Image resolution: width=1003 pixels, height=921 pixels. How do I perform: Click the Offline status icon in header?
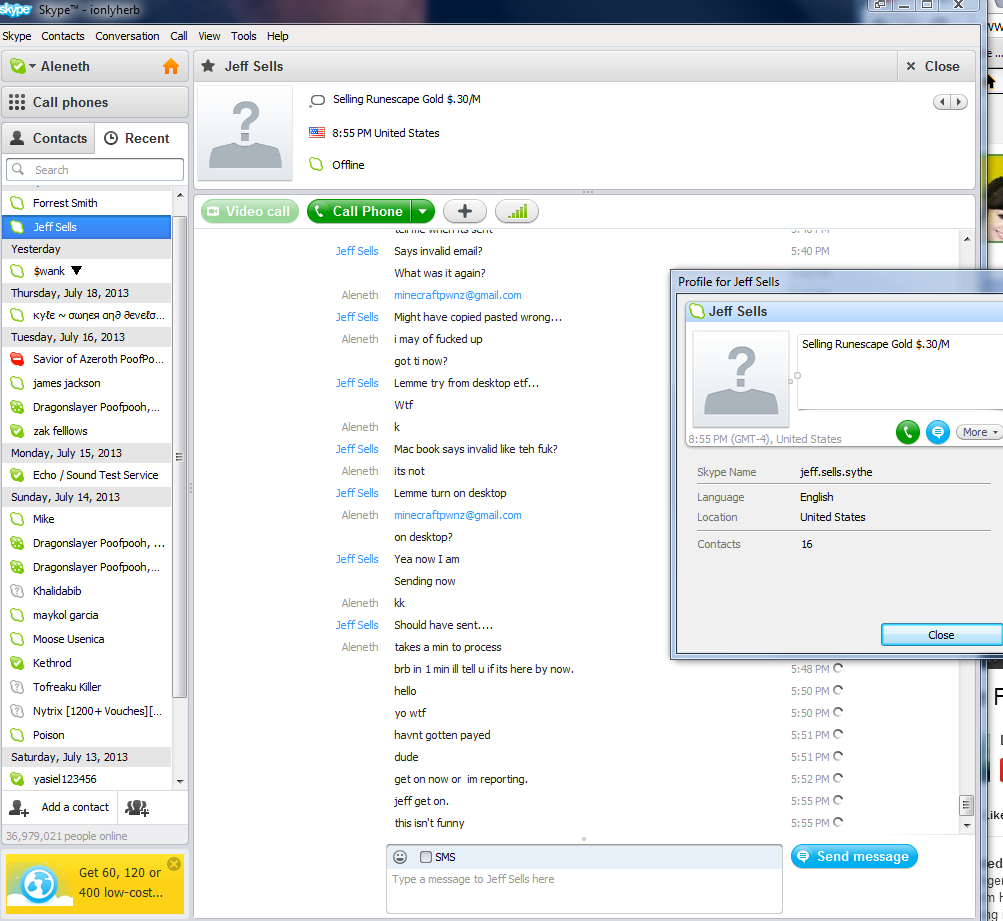coord(316,164)
